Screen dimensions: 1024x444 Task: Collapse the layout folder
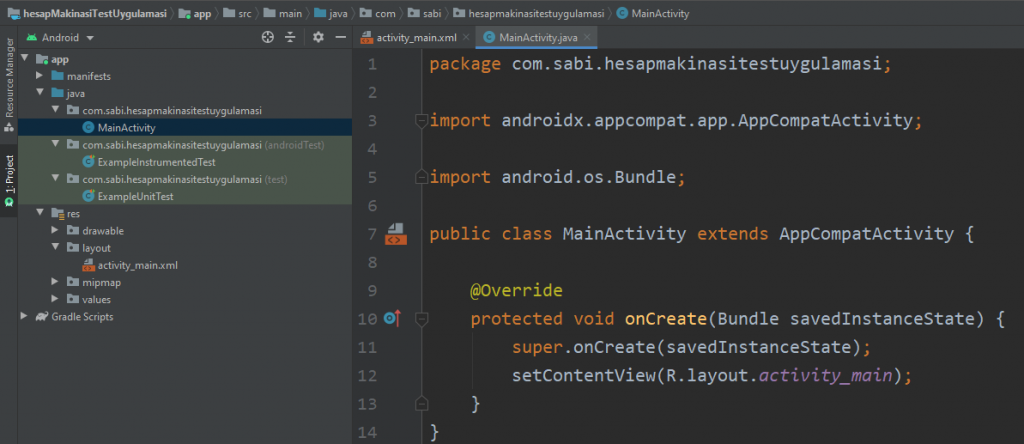point(56,248)
